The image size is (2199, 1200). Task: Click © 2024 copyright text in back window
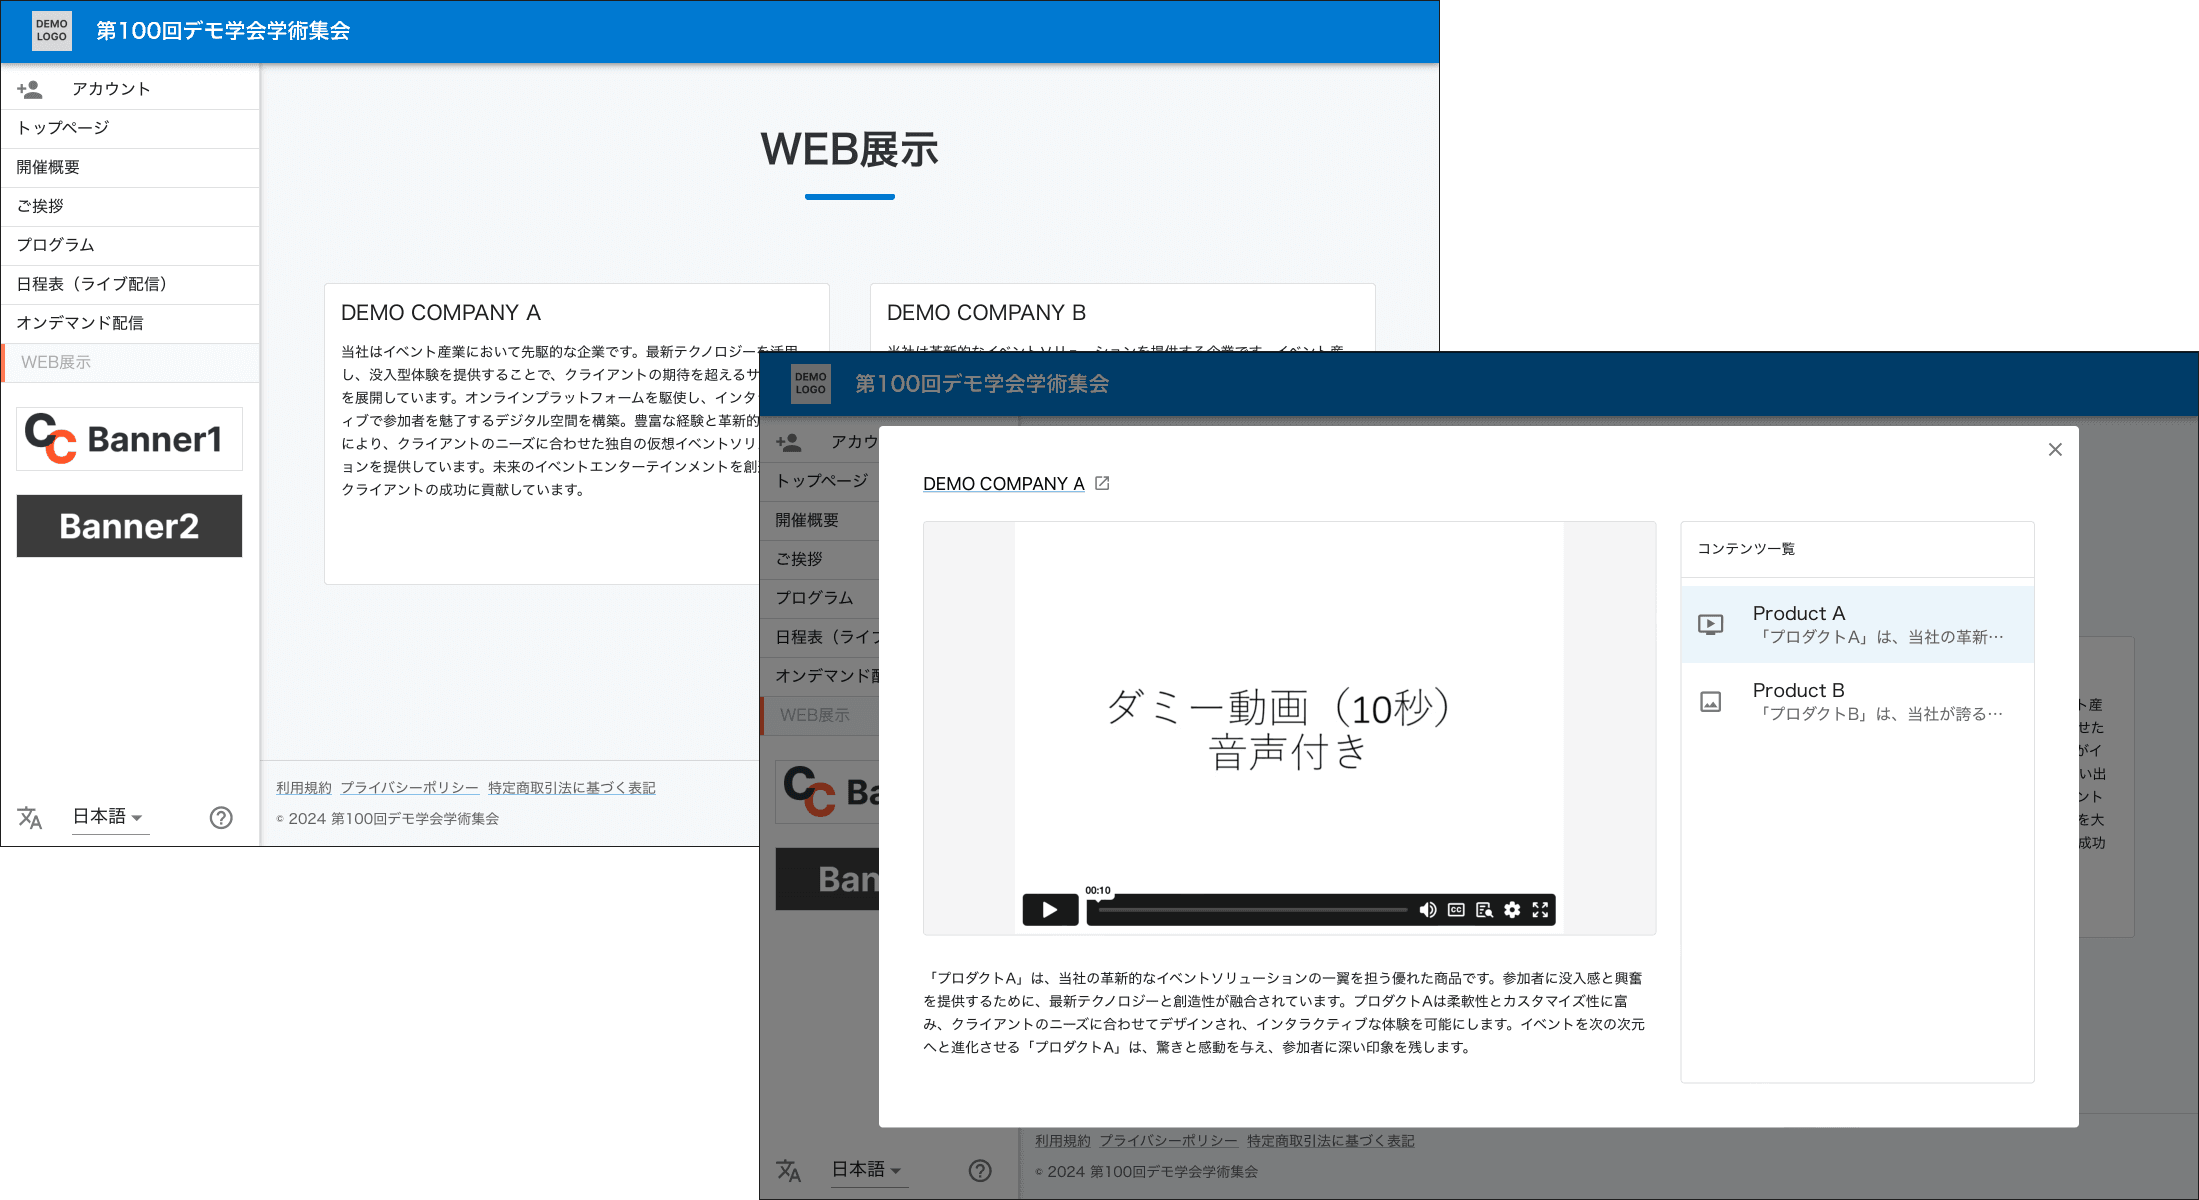pos(388,819)
